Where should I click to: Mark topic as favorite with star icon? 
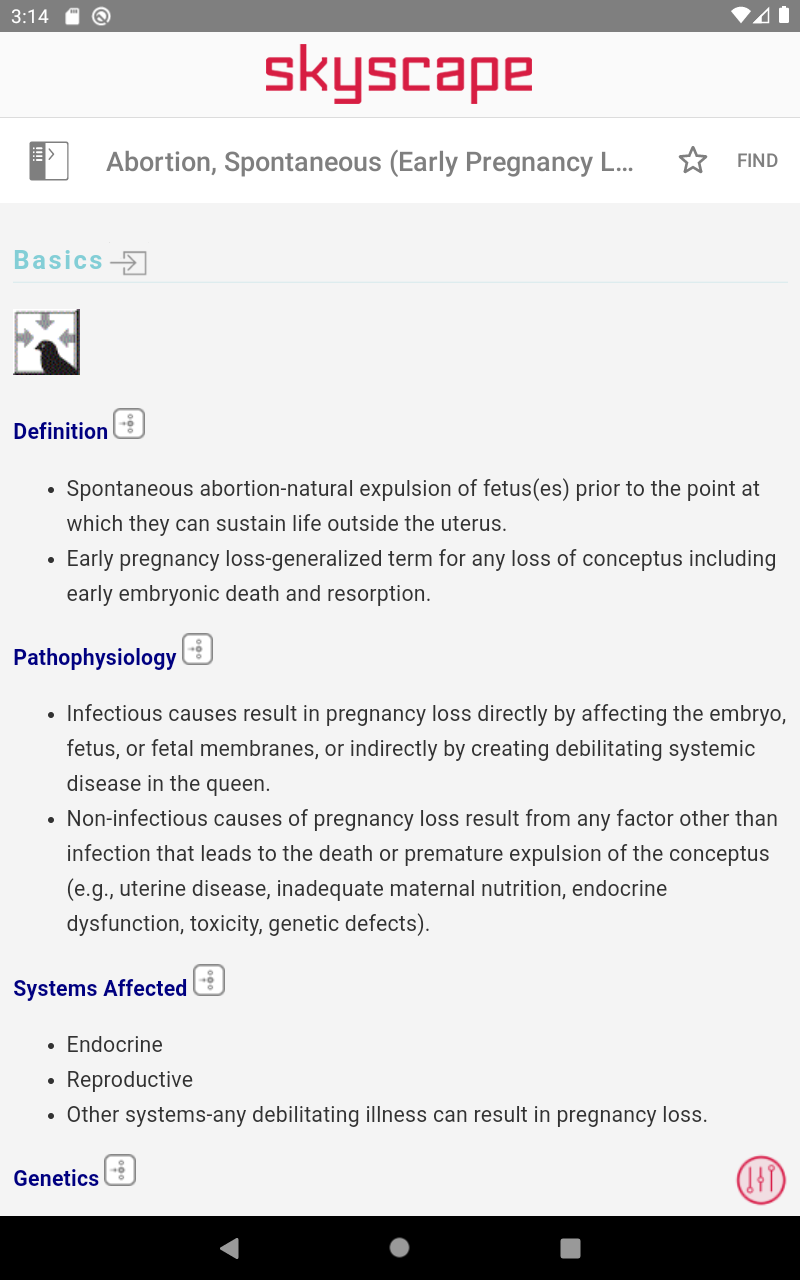click(693, 161)
